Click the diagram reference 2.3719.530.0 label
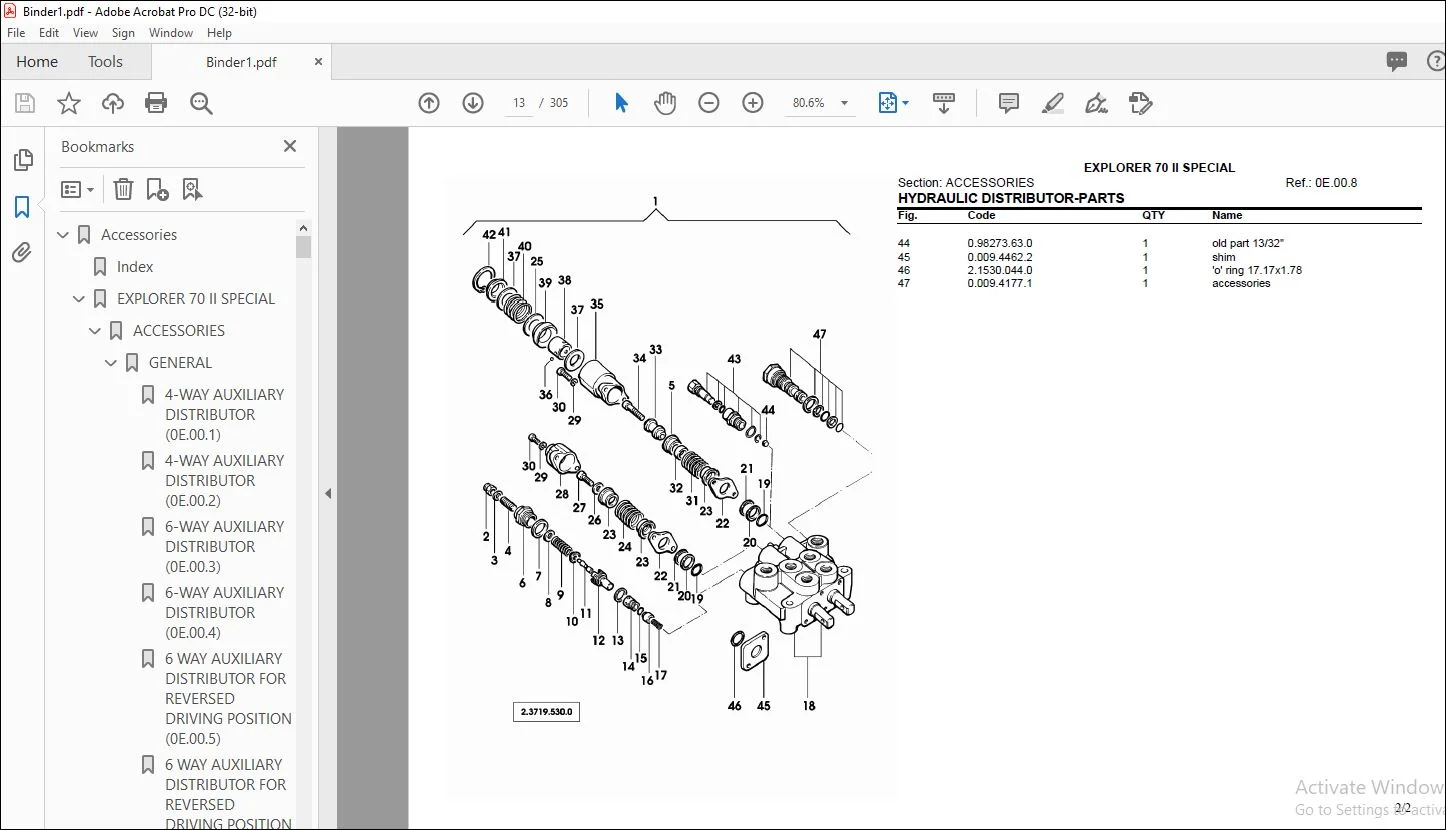Screen dimensions: 1446x830 tap(546, 712)
